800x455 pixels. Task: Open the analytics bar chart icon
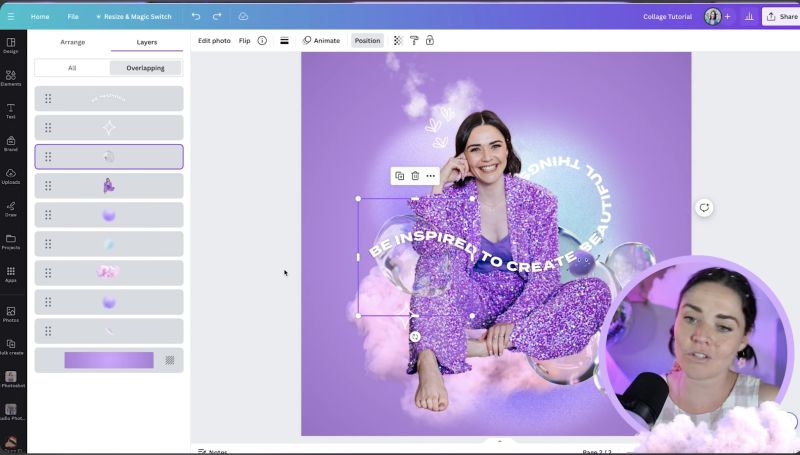(749, 16)
